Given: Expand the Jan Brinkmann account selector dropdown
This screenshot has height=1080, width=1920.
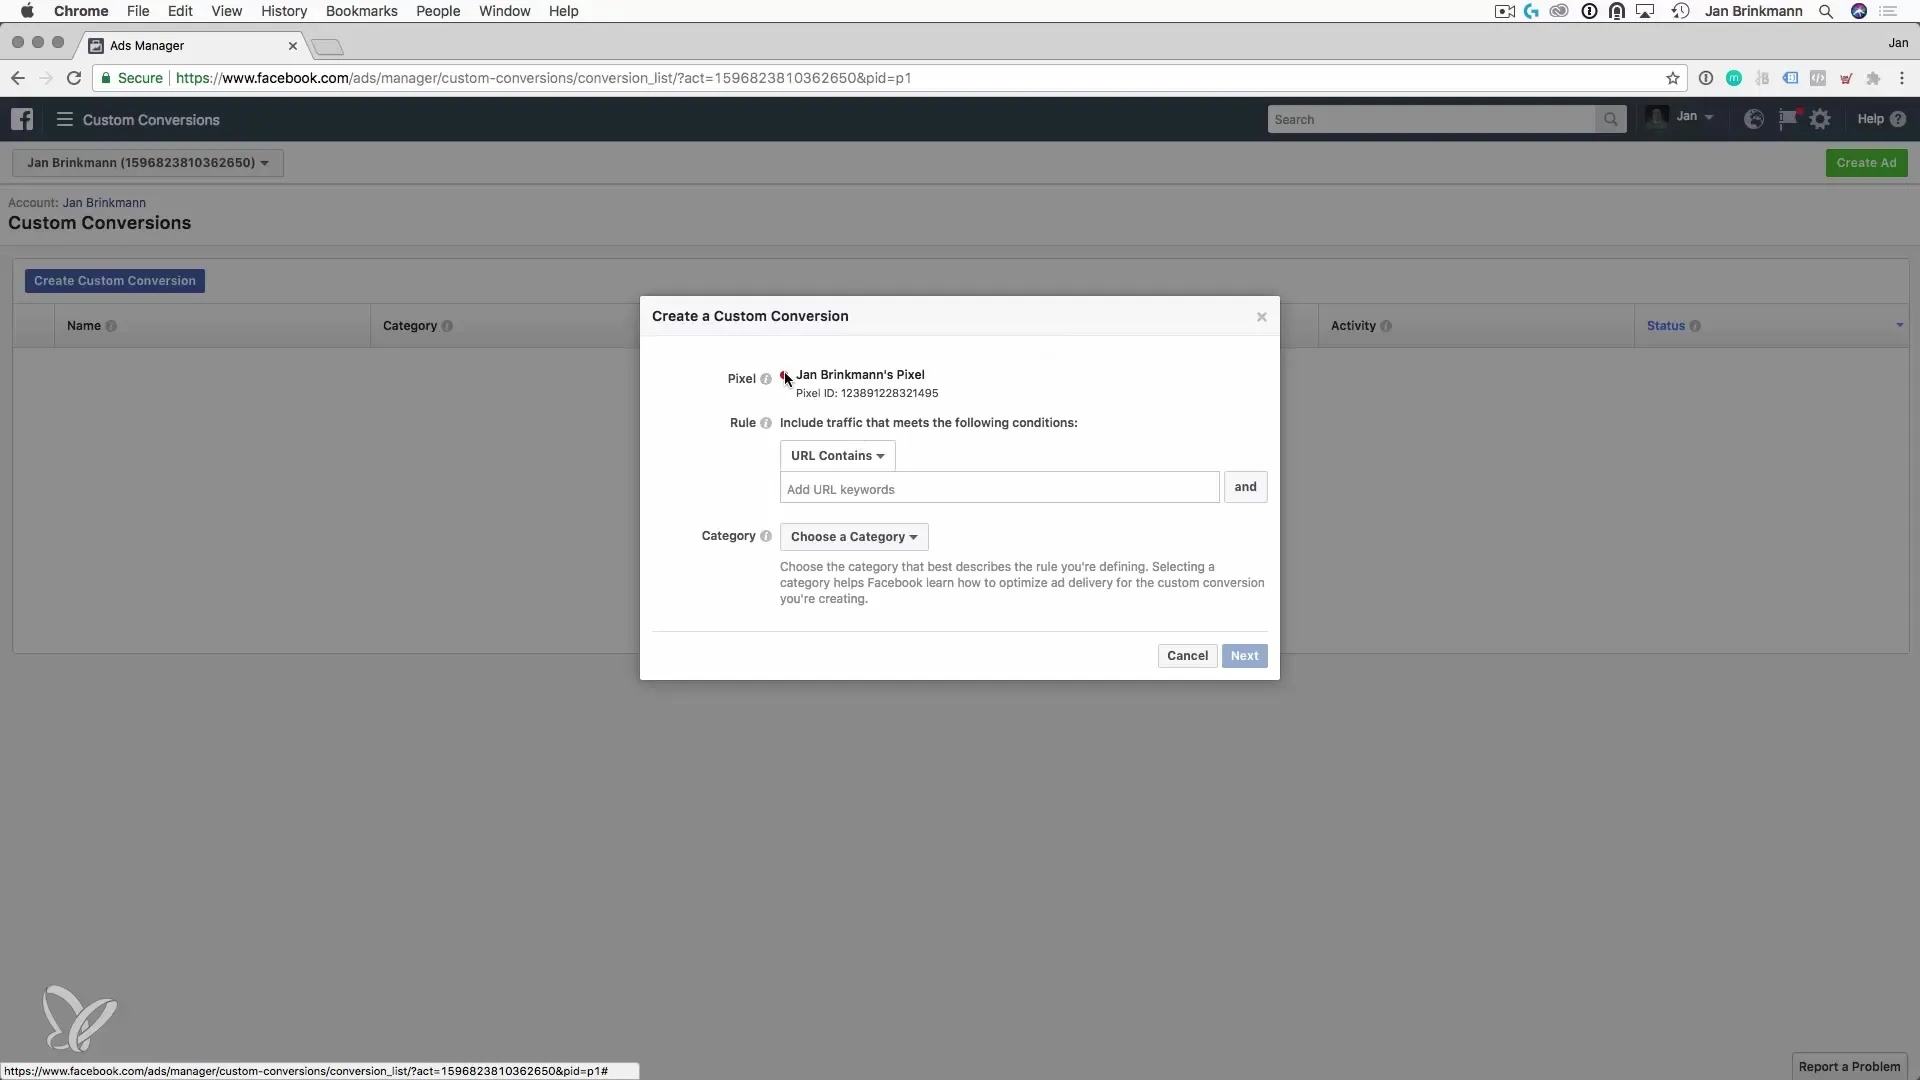Looking at the screenshot, I should coord(148,163).
